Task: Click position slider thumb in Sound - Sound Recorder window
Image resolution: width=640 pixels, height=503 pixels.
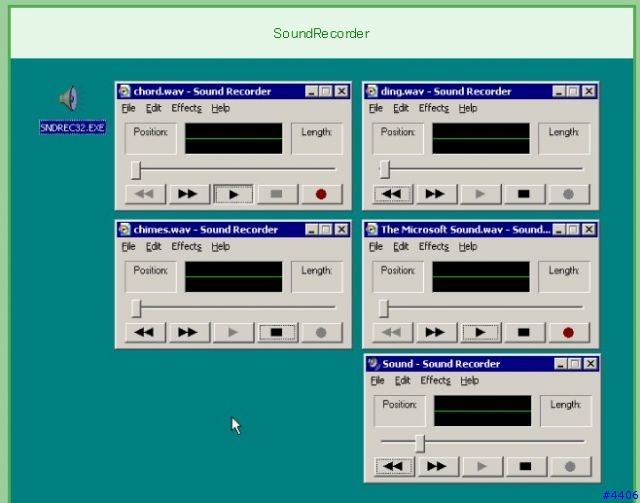Action: coord(420,443)
